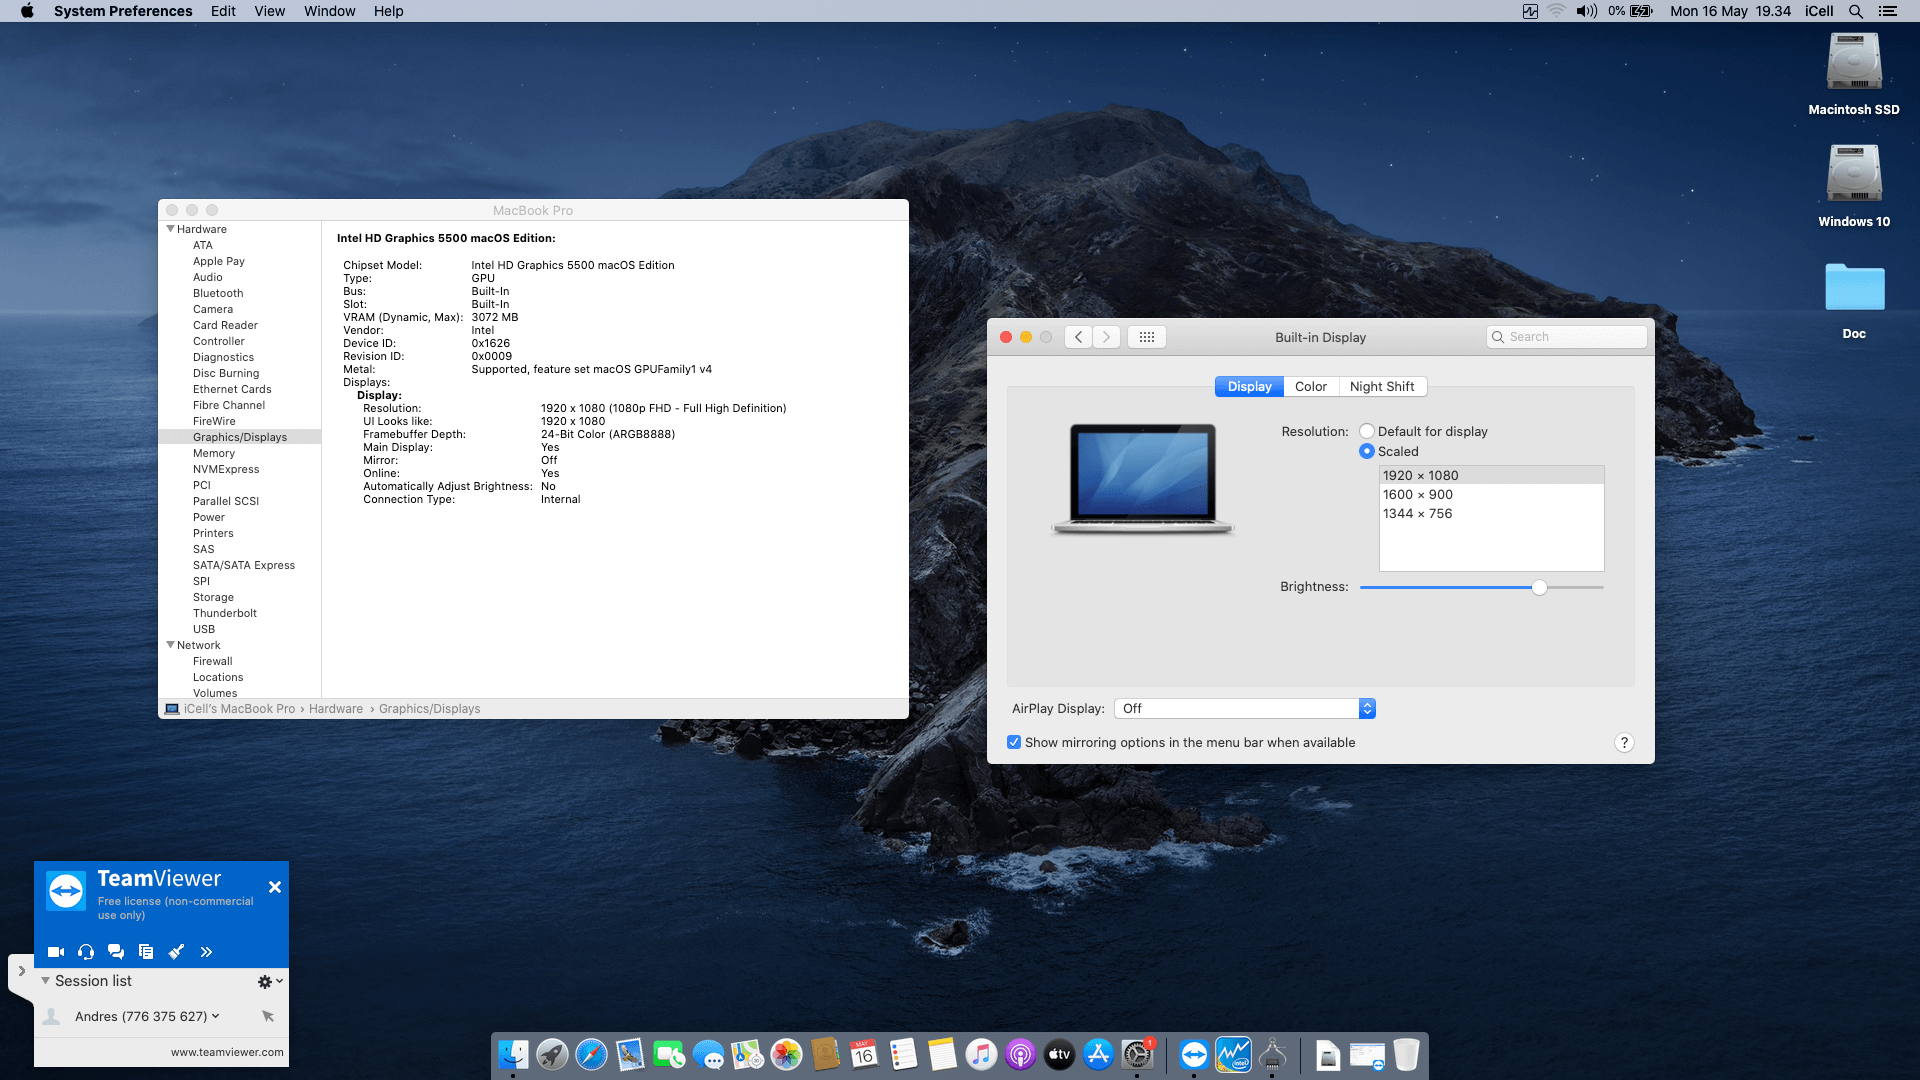Open TeamViewer file transfer icon
Screen dimensions: 1920x1080
point(146,951)
